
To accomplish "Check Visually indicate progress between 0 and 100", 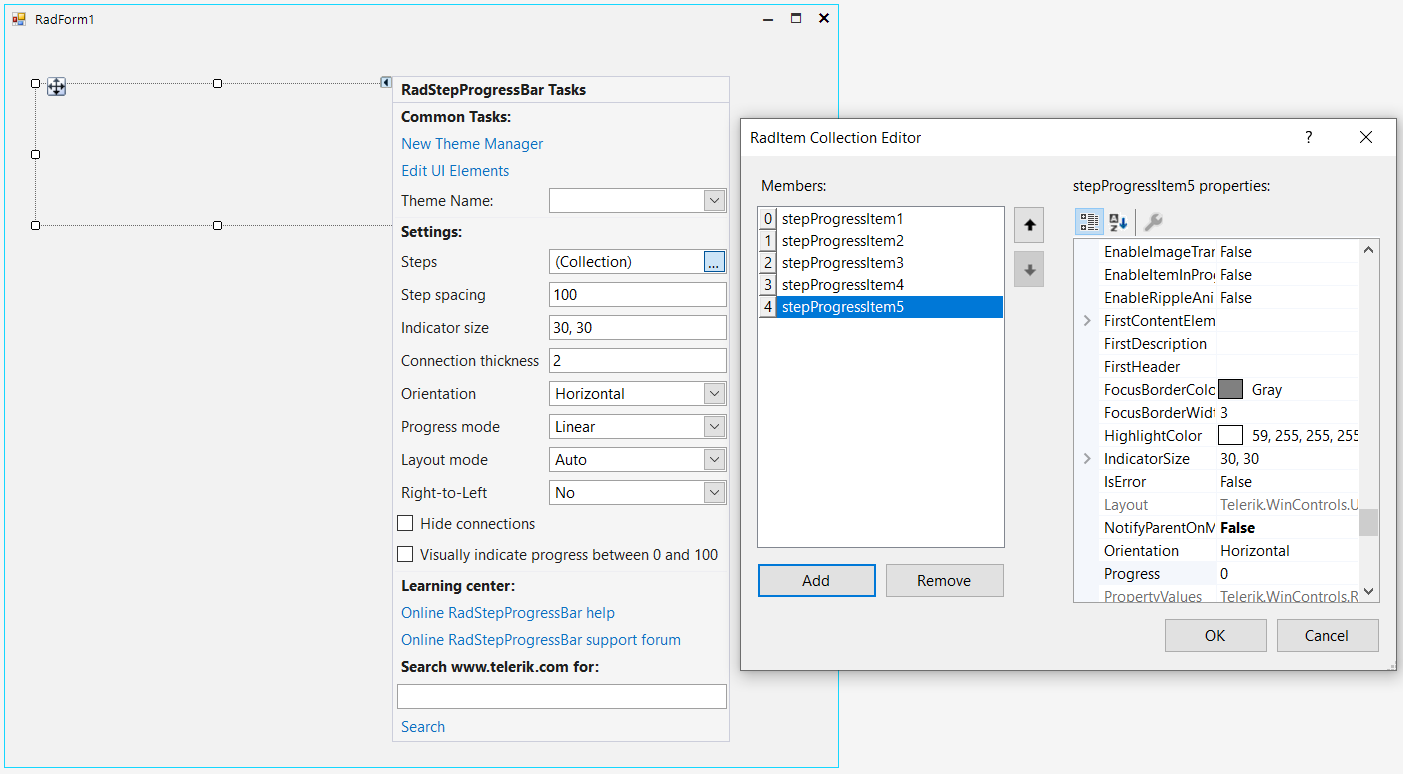I will click(405, 554).
